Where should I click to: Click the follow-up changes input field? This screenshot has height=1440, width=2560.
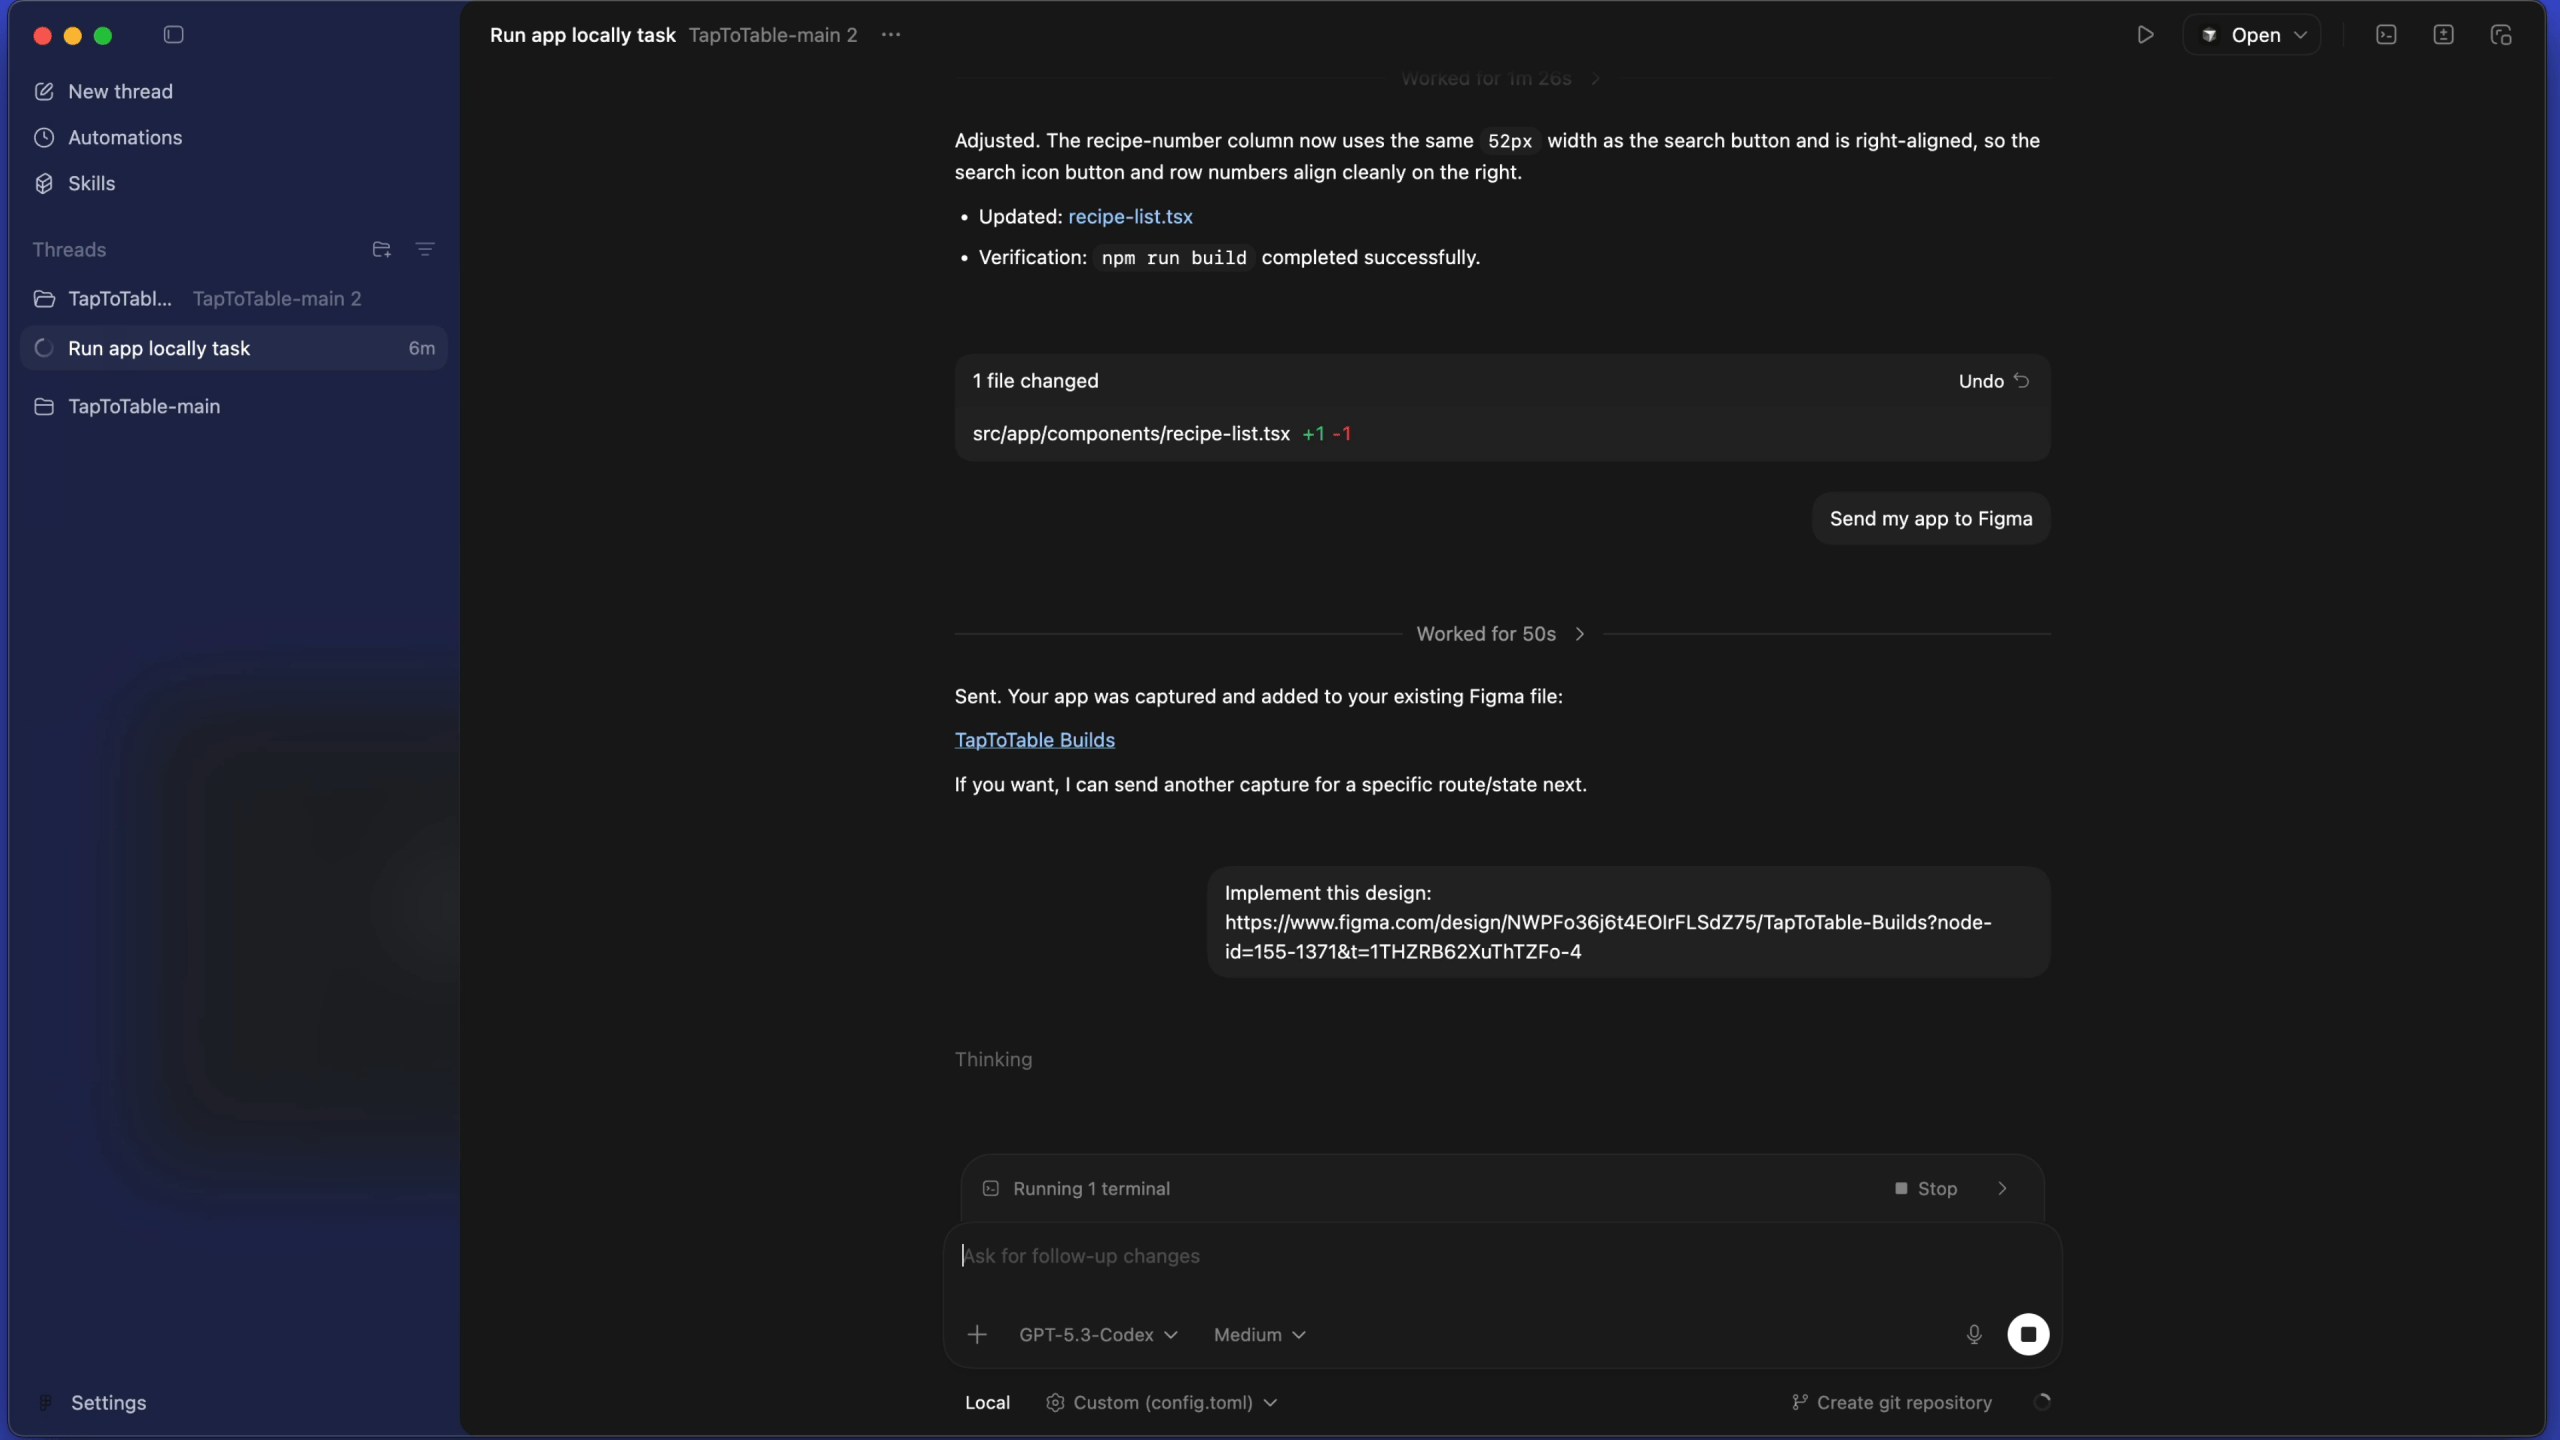pyautogui.click(x=1500, y=1256)
